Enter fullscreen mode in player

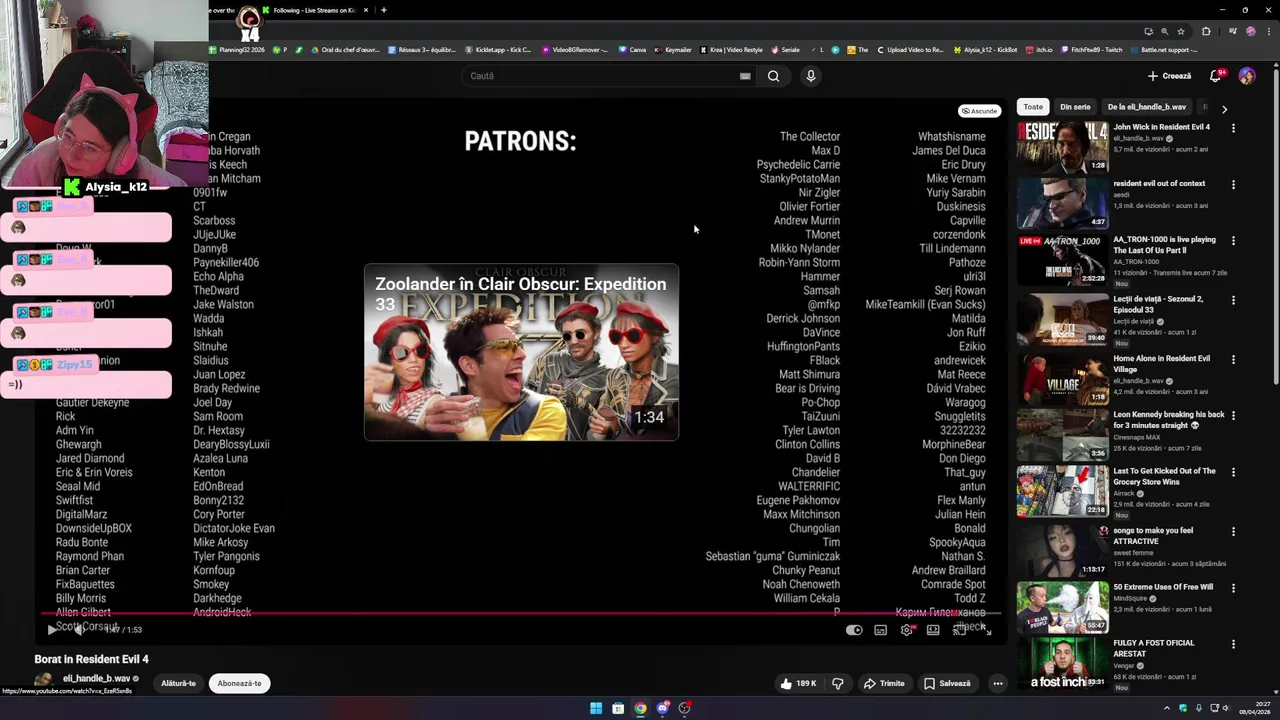coord(986,630)
